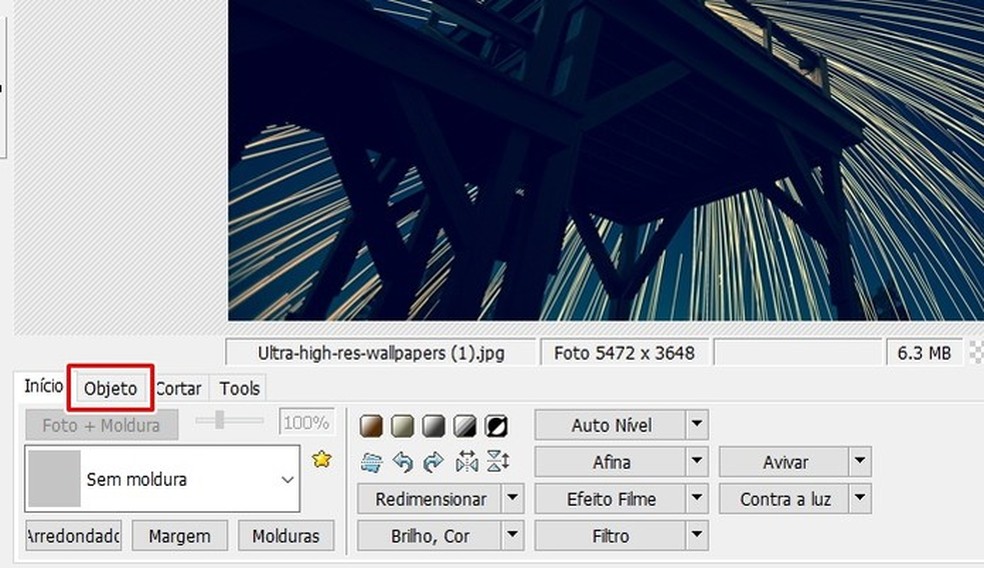Click the frame size slider handle
The height and width of the screenshot is (568, 984).
click(x=220, y=420)
